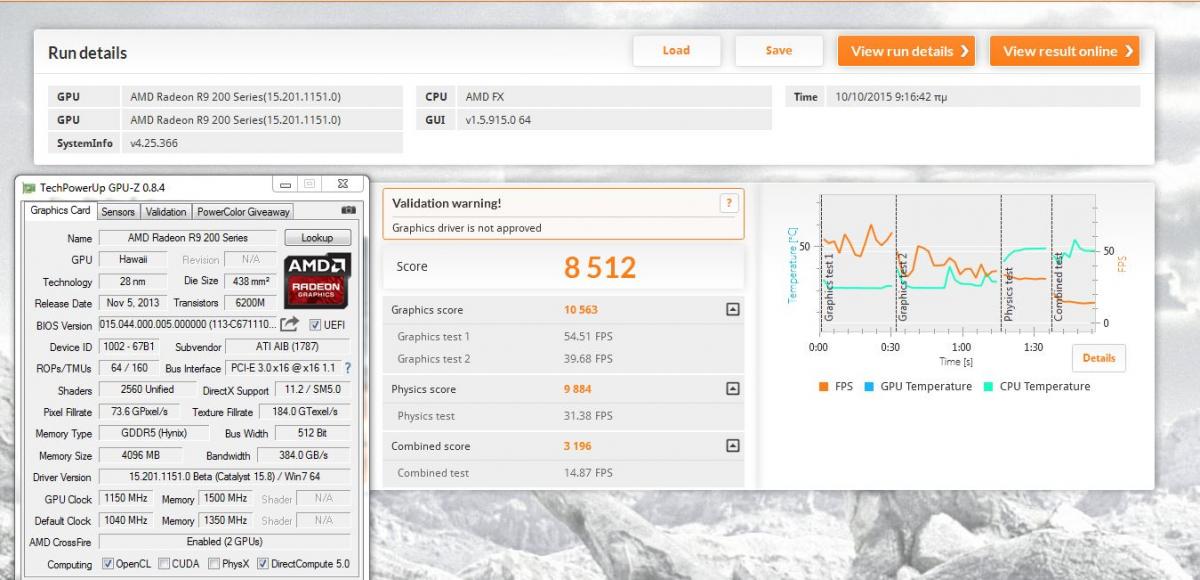Click the Bandwidth 384.0 GB/s field
The width and height of the screenshot is (1200, 580).
pyautogui.click(x=305, y=456)
